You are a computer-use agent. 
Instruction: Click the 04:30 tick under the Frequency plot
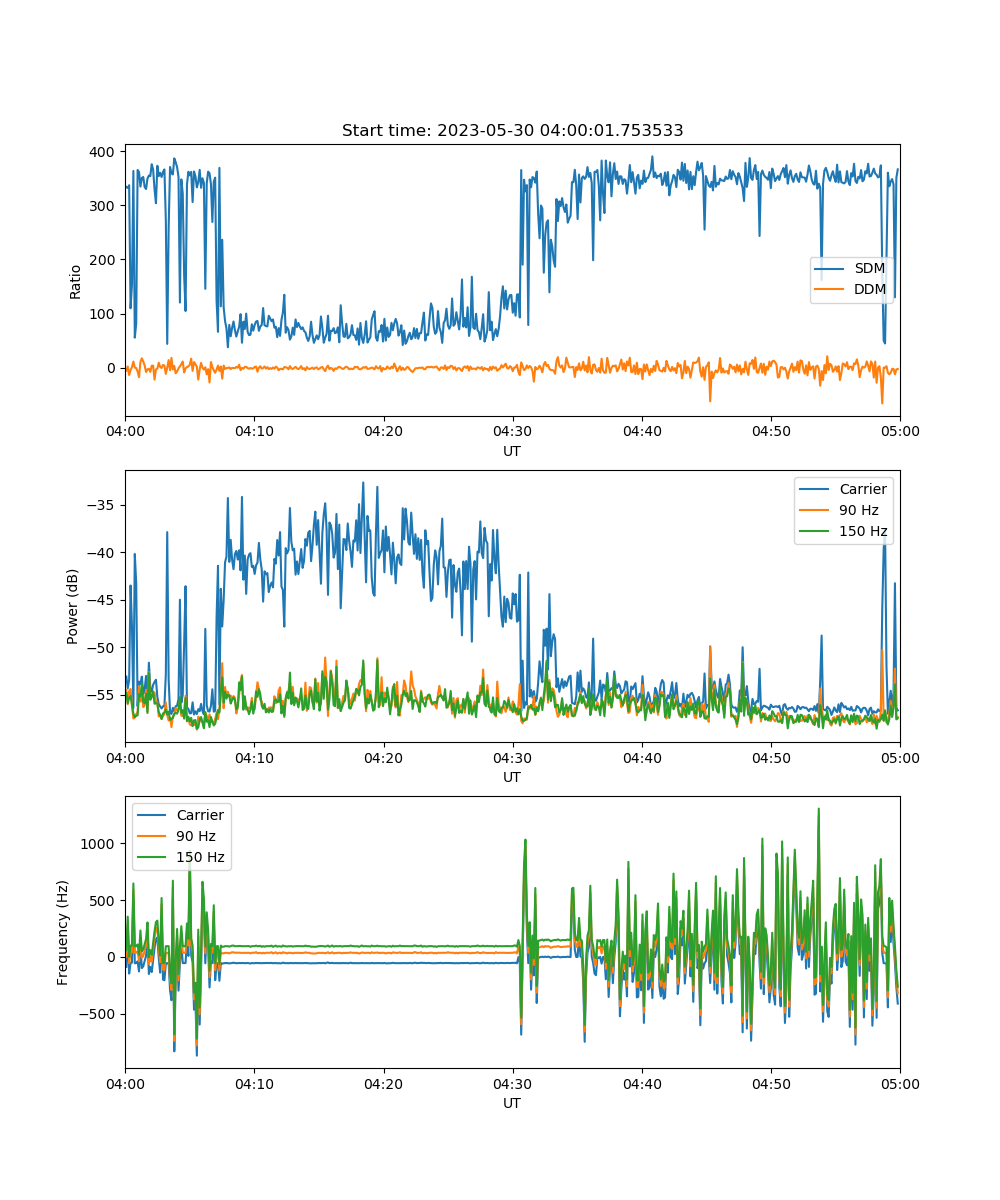pos(513,1083)
